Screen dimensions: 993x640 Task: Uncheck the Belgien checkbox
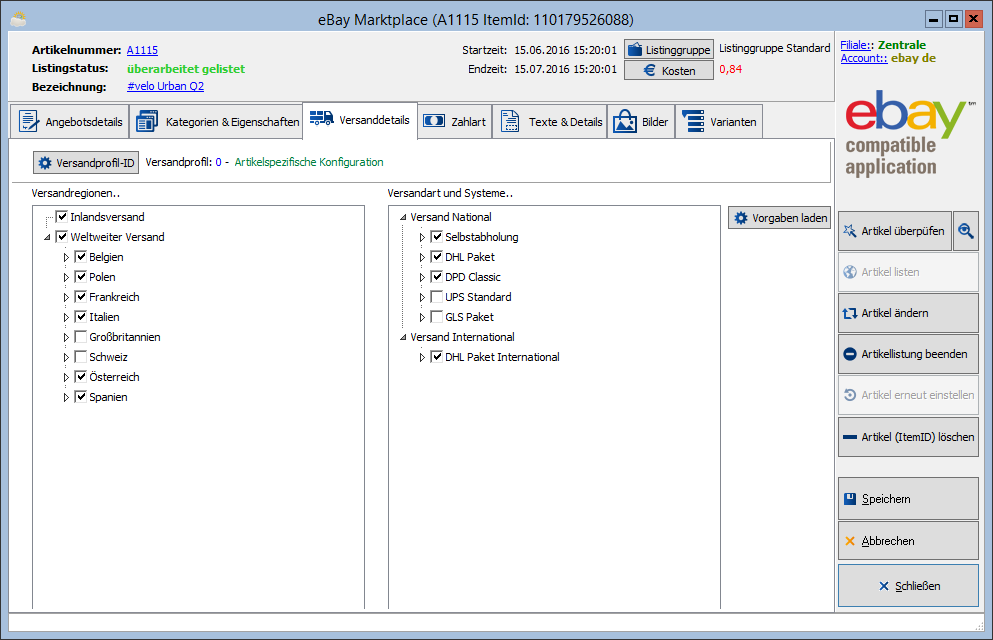click(x=80, y=256)
